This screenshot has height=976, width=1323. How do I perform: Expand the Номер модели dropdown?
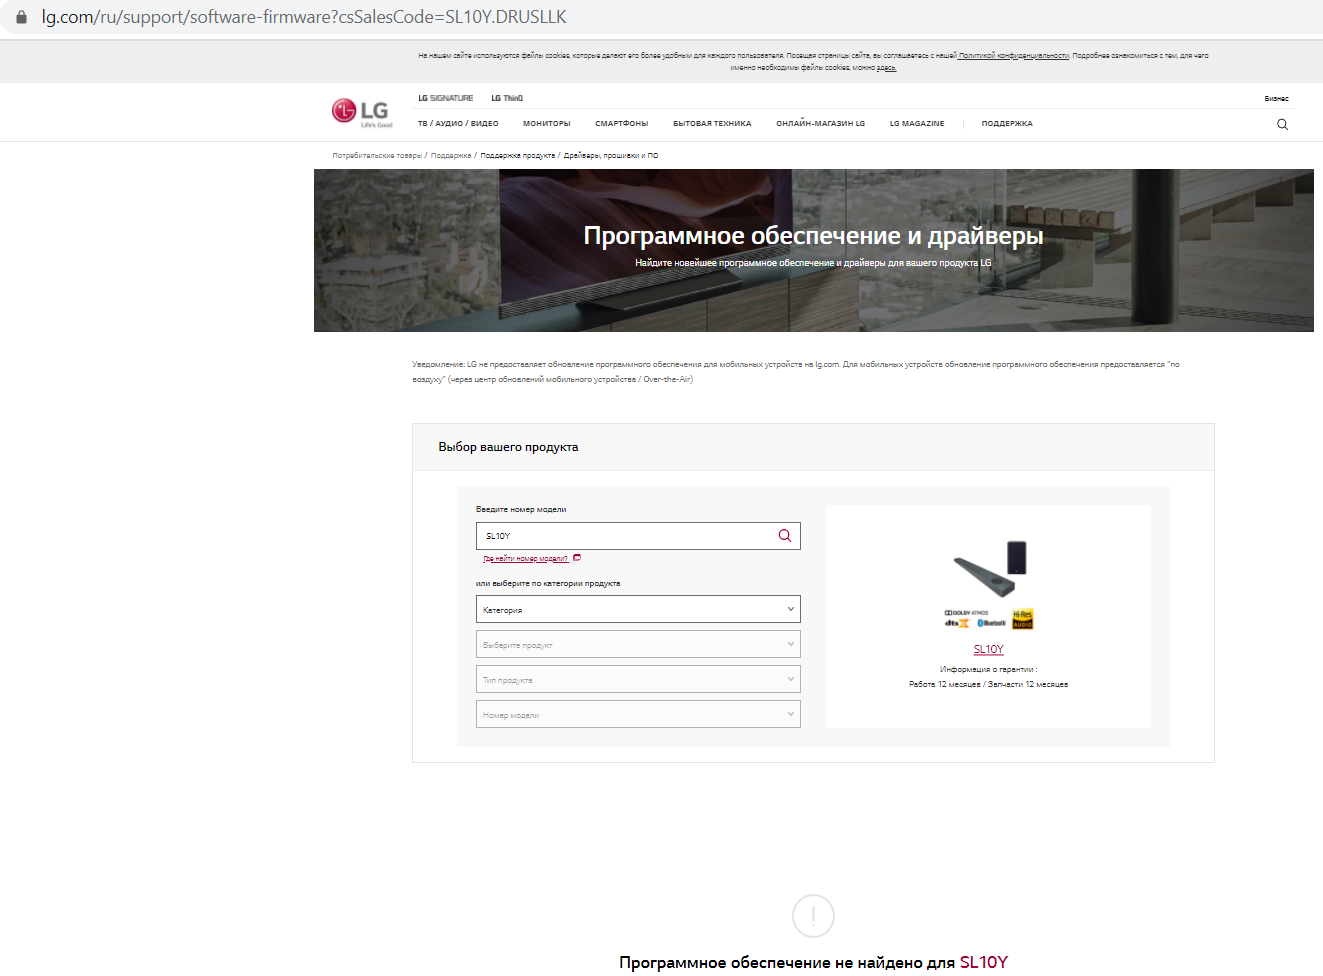(638, 714)
